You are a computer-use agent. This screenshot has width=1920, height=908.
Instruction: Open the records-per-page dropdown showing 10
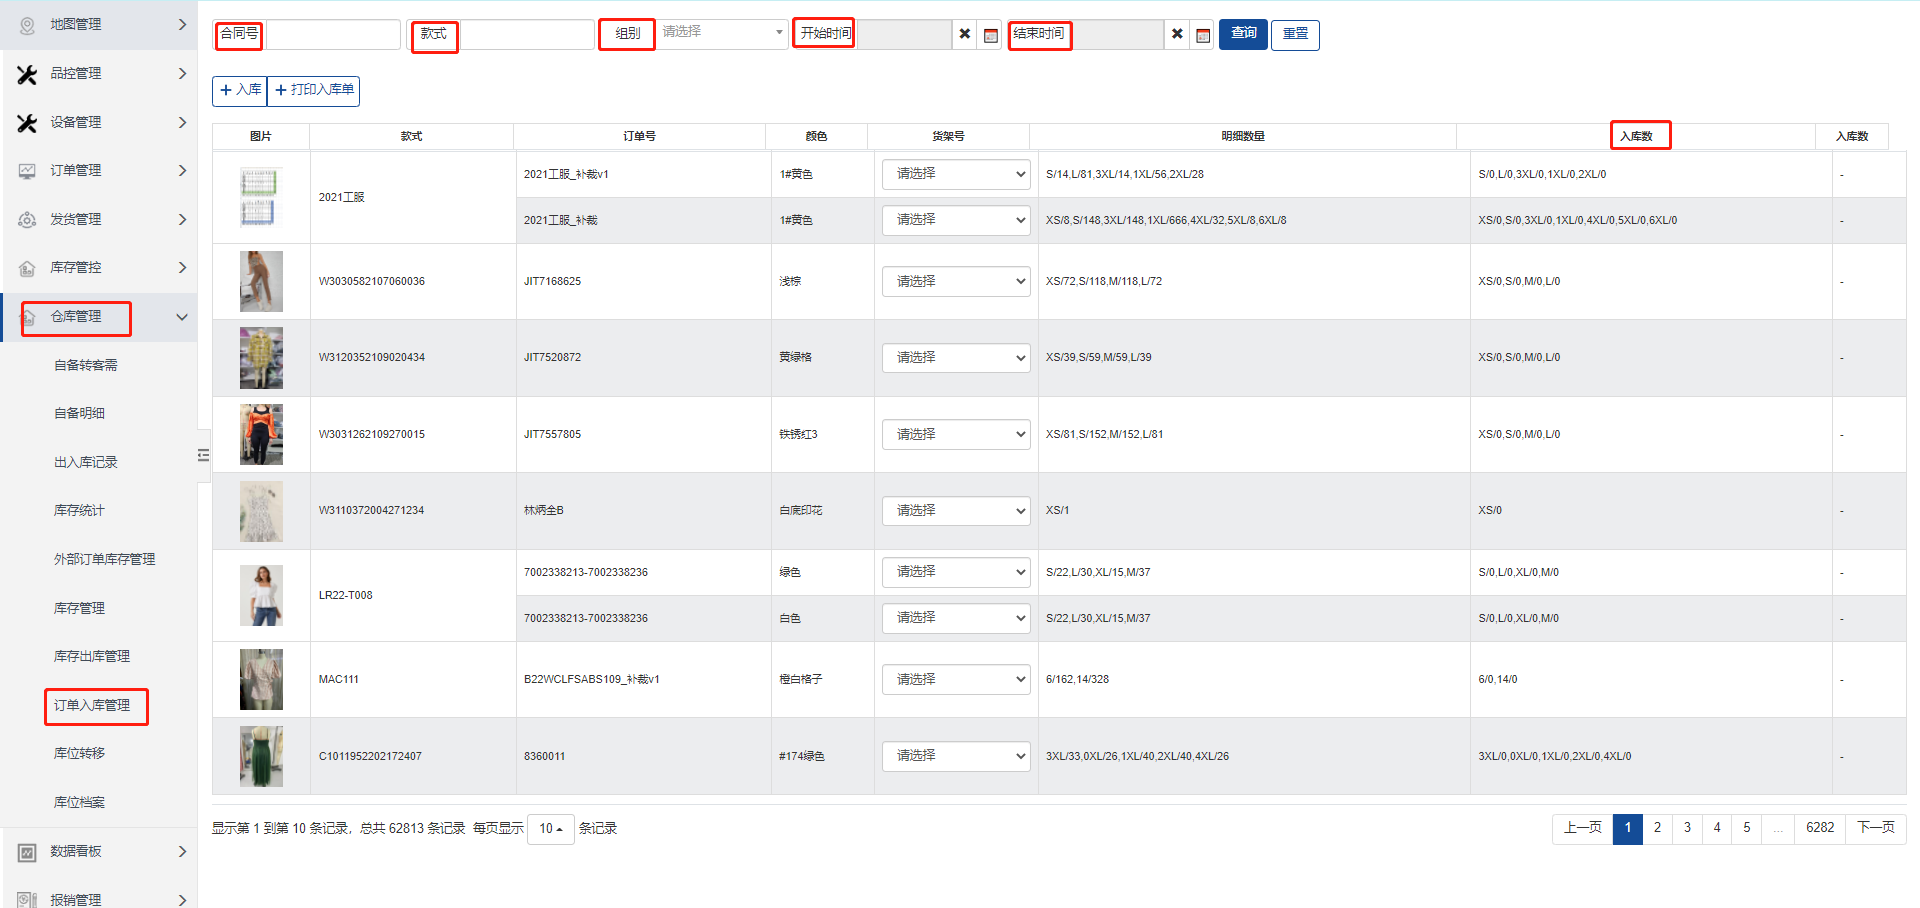(x=550, y=829)
